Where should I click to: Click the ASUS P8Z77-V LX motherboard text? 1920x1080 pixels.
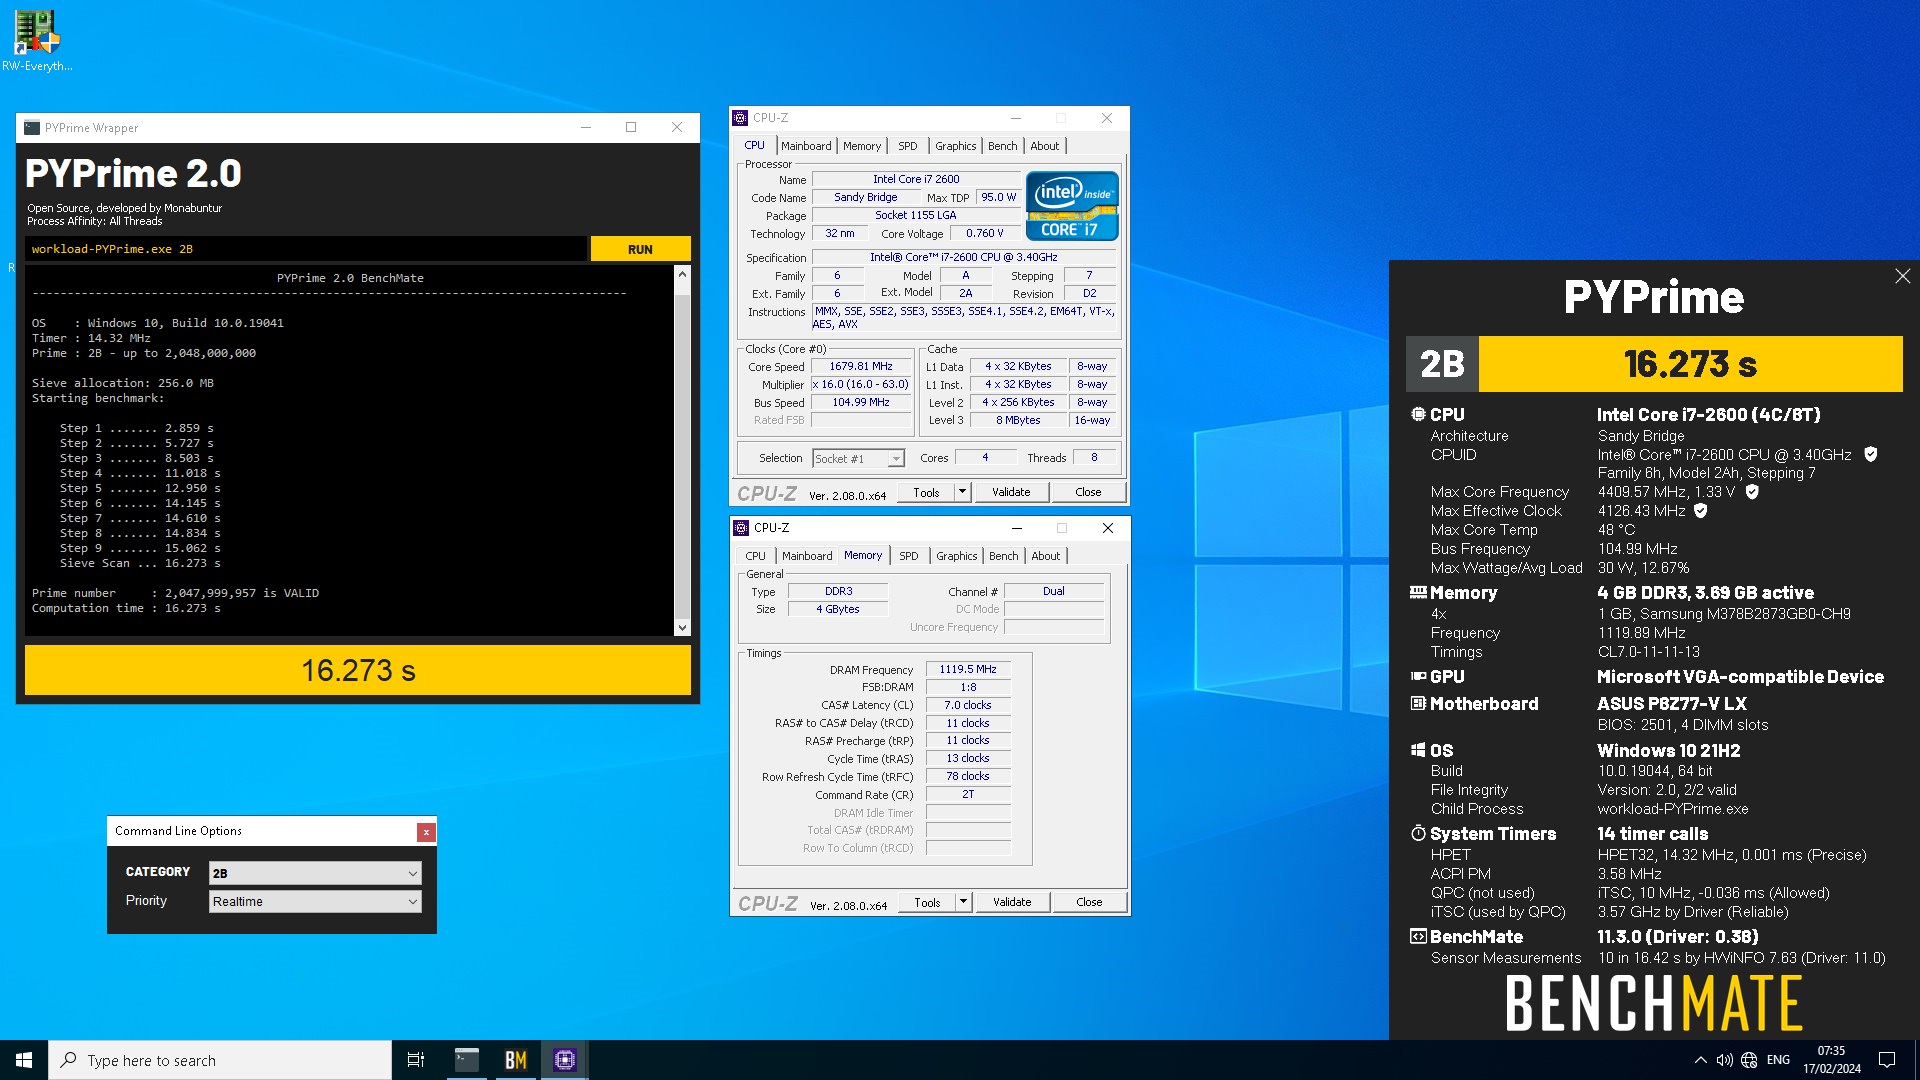pyautogui.click(x=1672, y=704)
